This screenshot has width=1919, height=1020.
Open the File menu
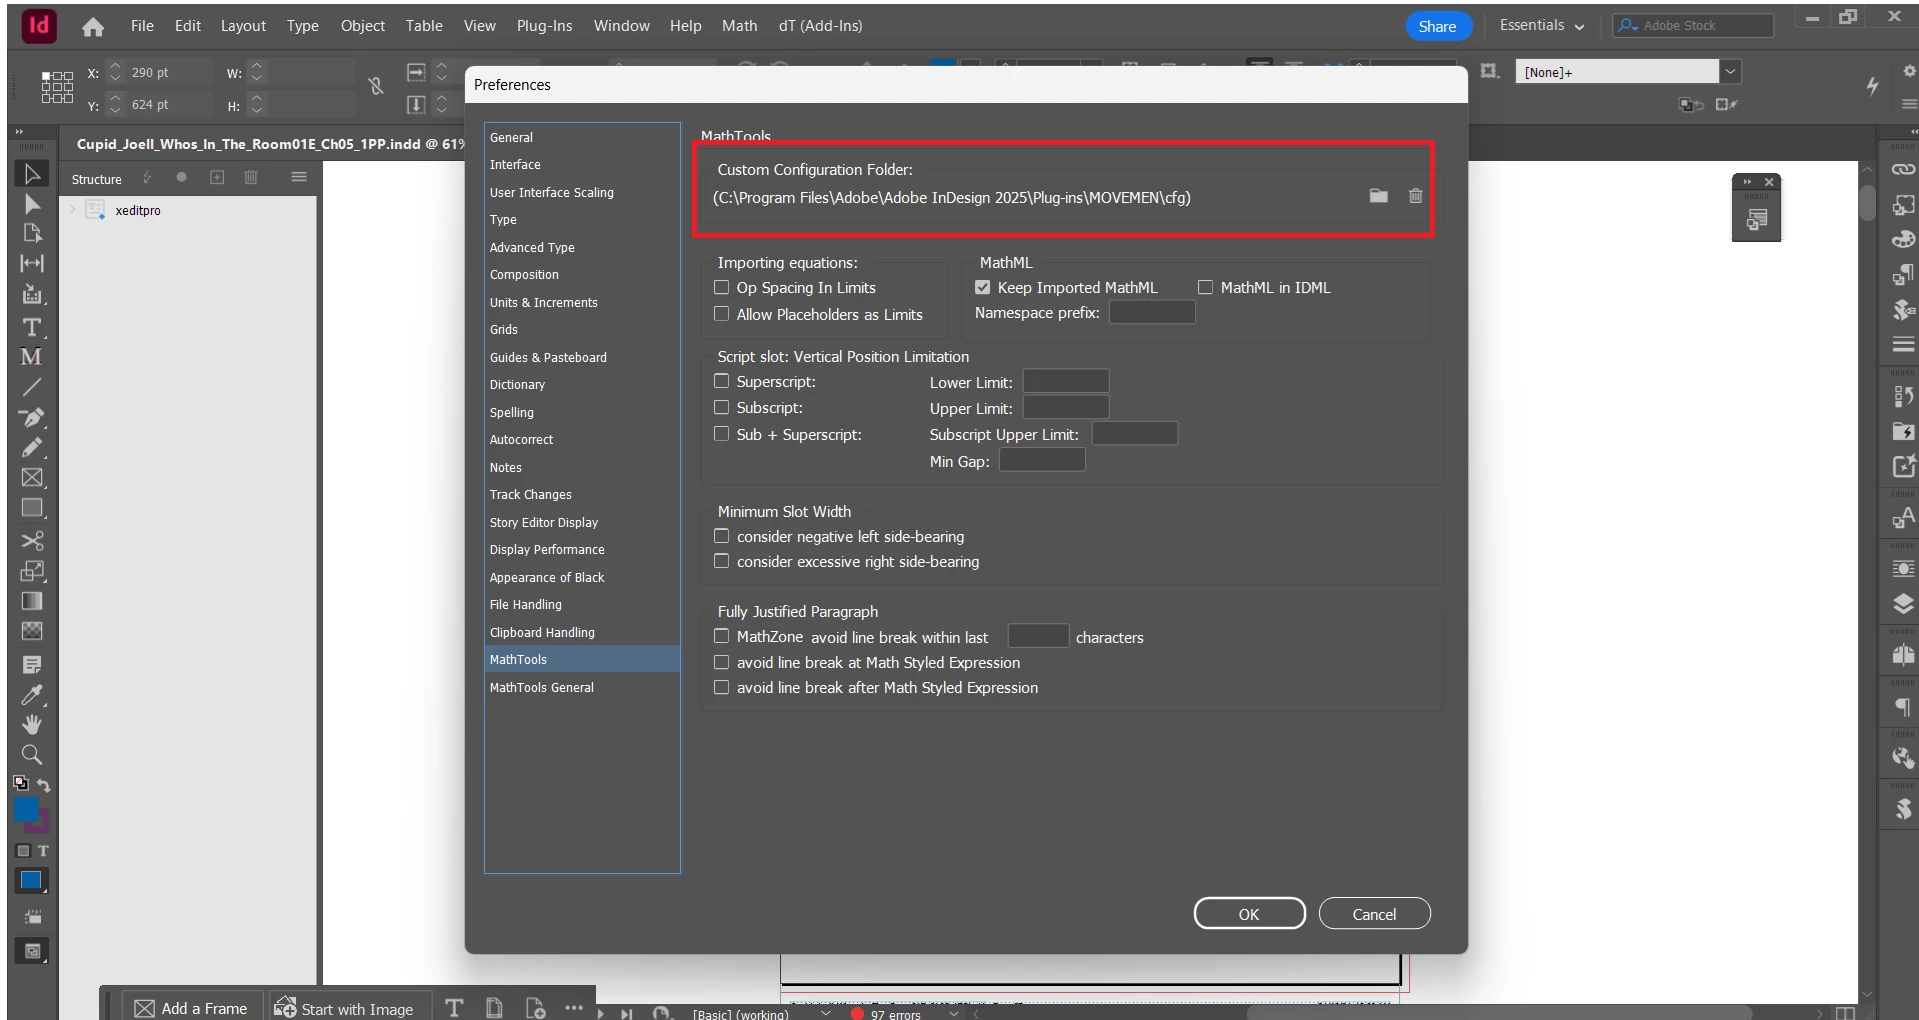pyautogui.click(x=142, y=26)
